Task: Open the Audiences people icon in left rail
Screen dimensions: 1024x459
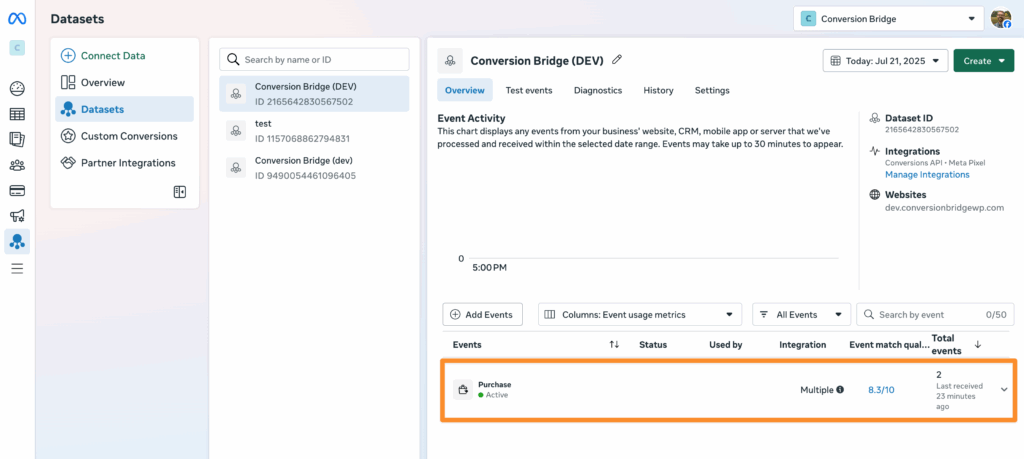Action: [x=17, y=165]
